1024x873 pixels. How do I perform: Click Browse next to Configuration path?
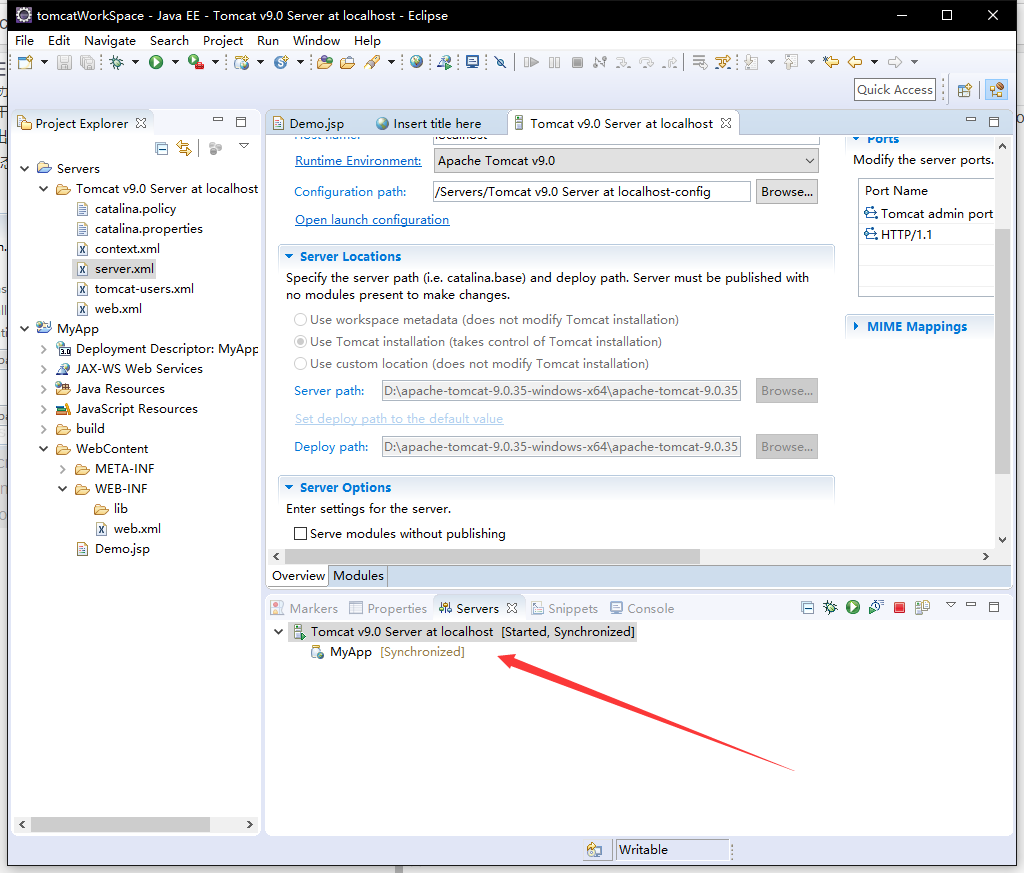click(x=786, y=192)
